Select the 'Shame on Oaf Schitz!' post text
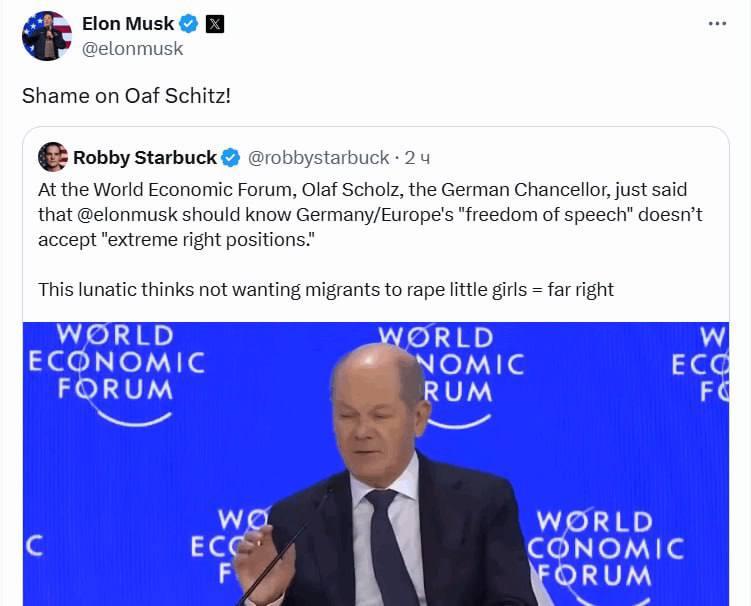 click(126, 96)
